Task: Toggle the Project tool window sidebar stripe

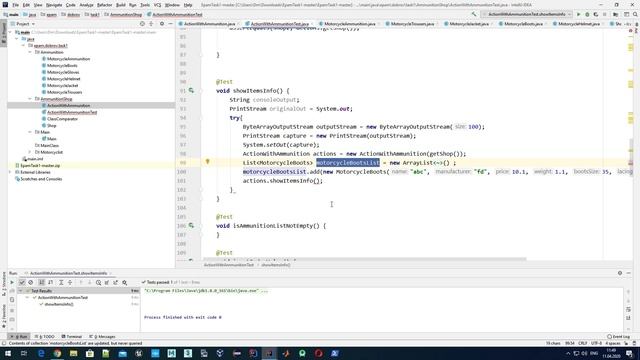Action: [4, 33]
